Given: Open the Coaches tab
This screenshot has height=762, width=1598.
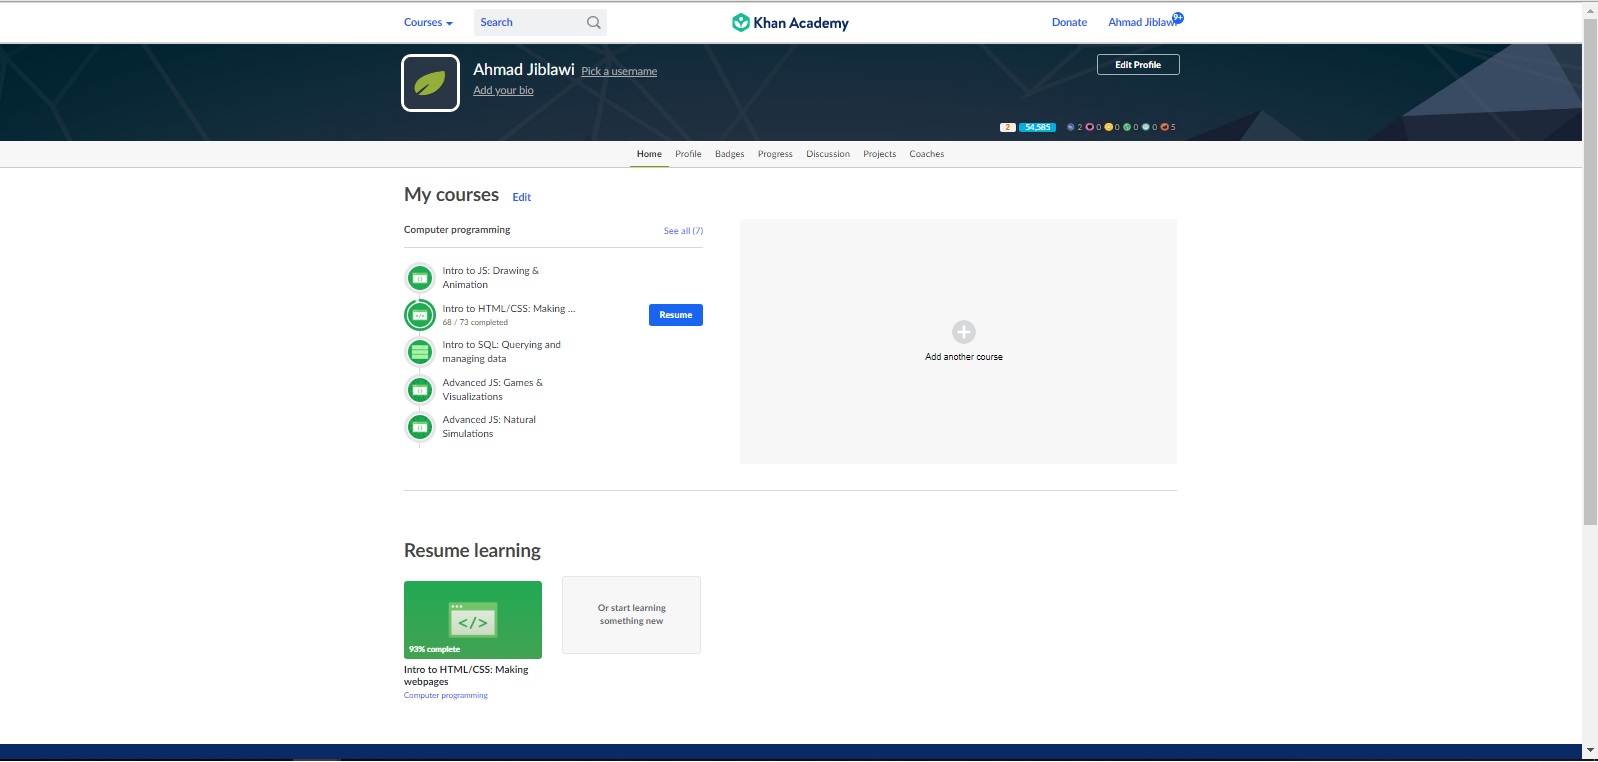Looking at the screenshot, I should [x=927, y=154].
